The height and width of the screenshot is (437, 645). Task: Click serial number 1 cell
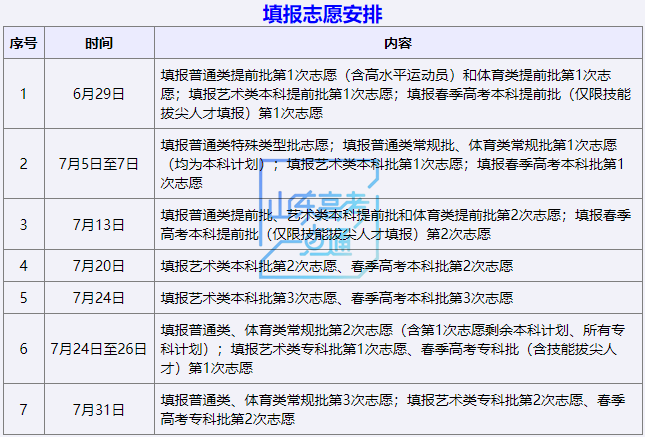coord(24,94)
